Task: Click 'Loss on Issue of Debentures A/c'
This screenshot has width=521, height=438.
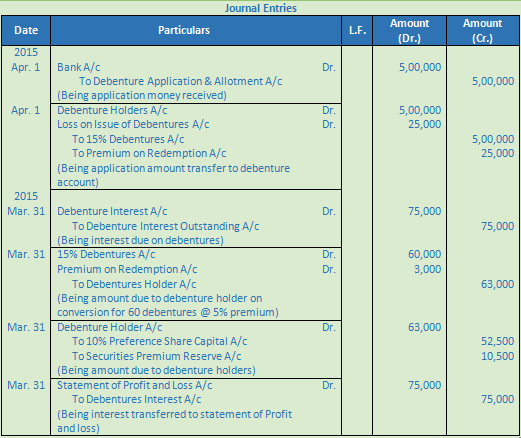Action: 133,124
